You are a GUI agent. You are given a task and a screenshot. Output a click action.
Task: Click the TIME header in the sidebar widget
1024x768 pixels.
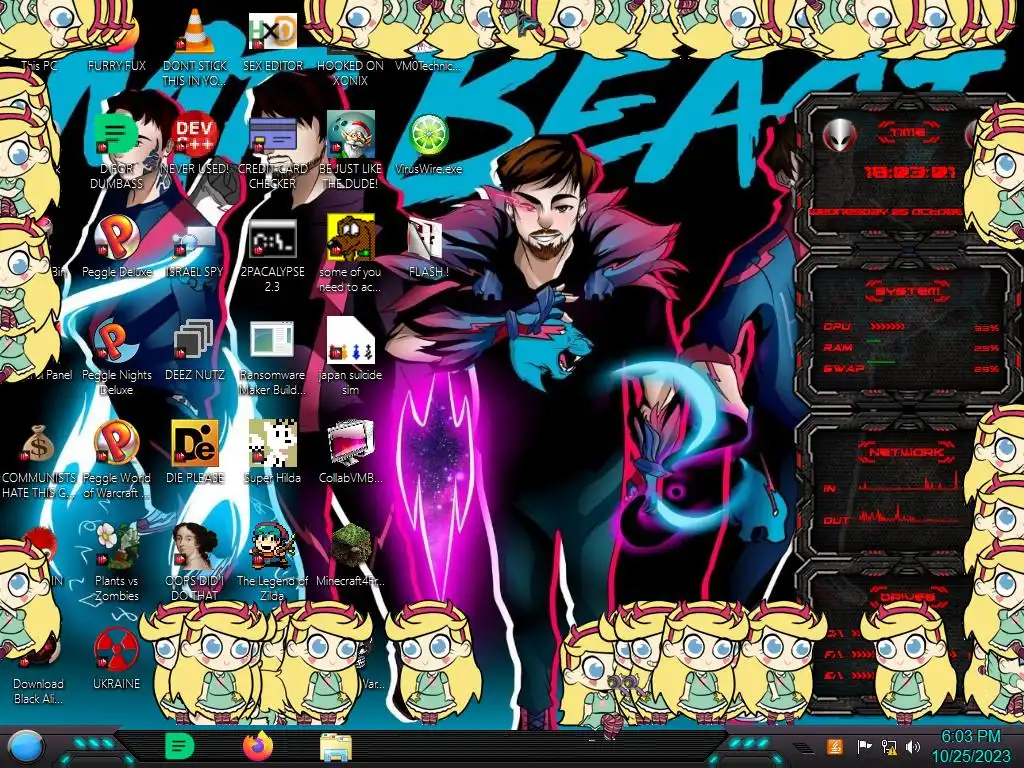908,132
